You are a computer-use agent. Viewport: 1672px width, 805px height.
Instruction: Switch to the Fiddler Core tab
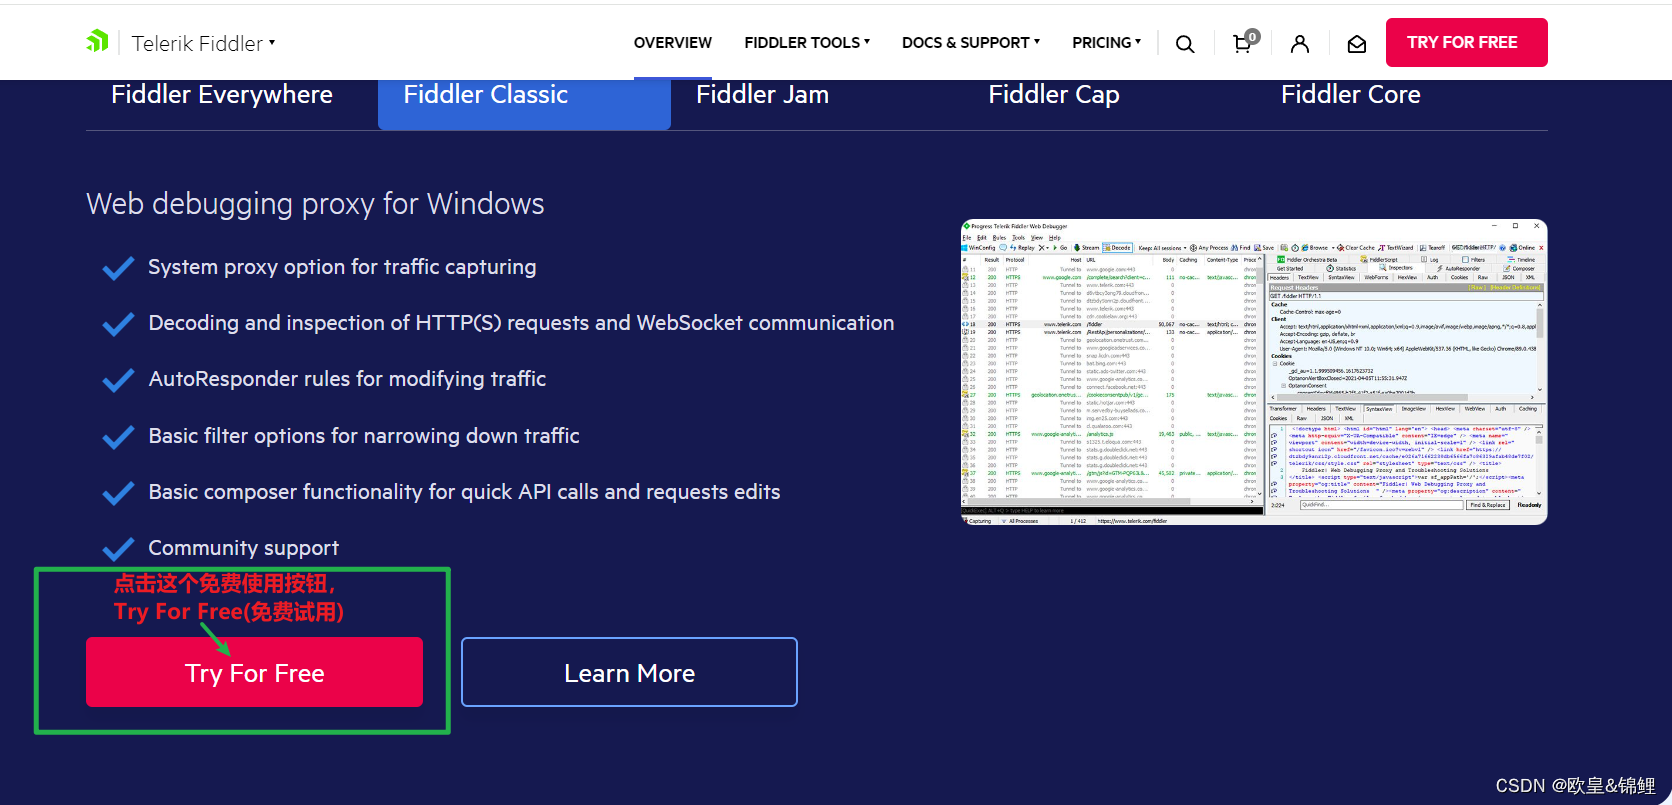[x=1351, y=95]
